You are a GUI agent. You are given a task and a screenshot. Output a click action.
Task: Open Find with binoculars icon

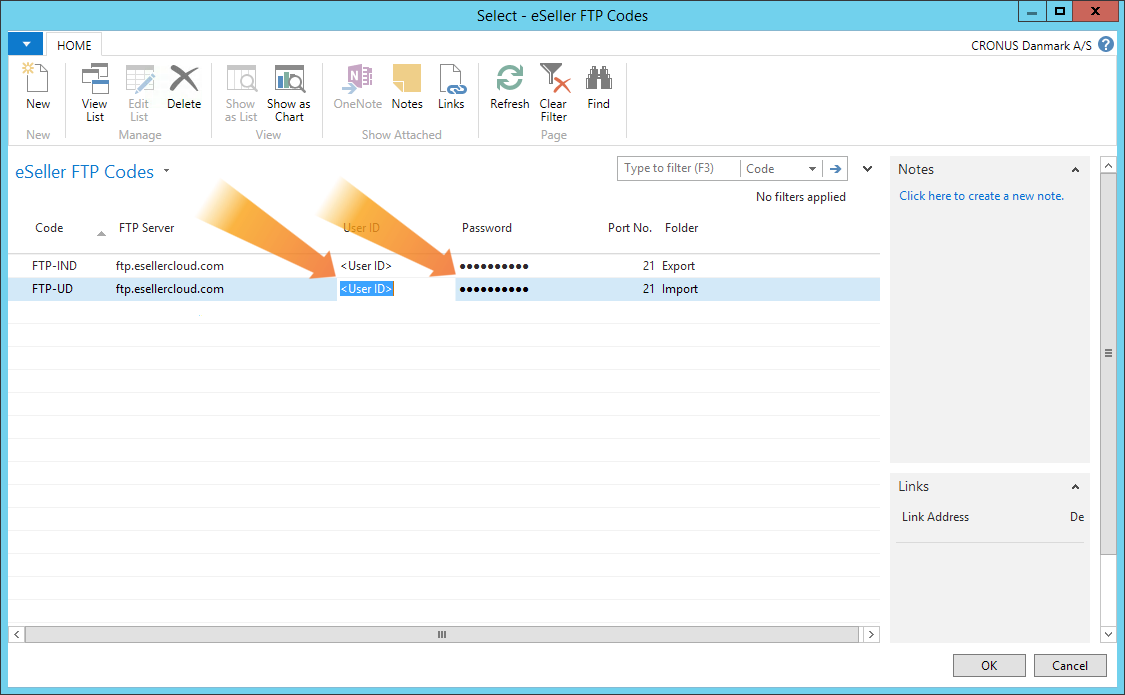click(x=598, y=87)
